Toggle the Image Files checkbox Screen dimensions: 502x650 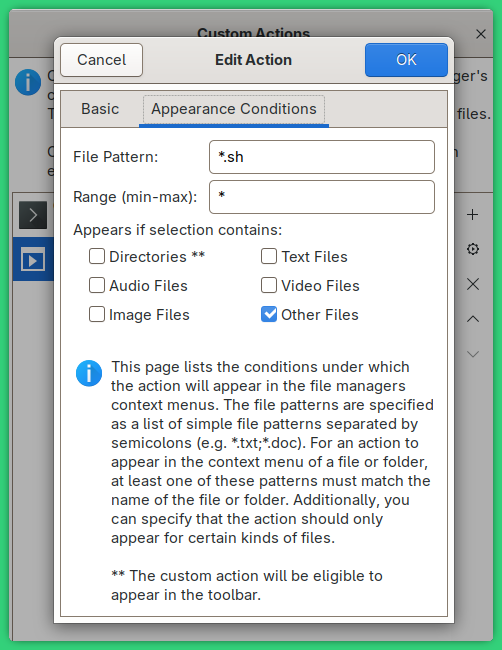(x=97, y=314)
